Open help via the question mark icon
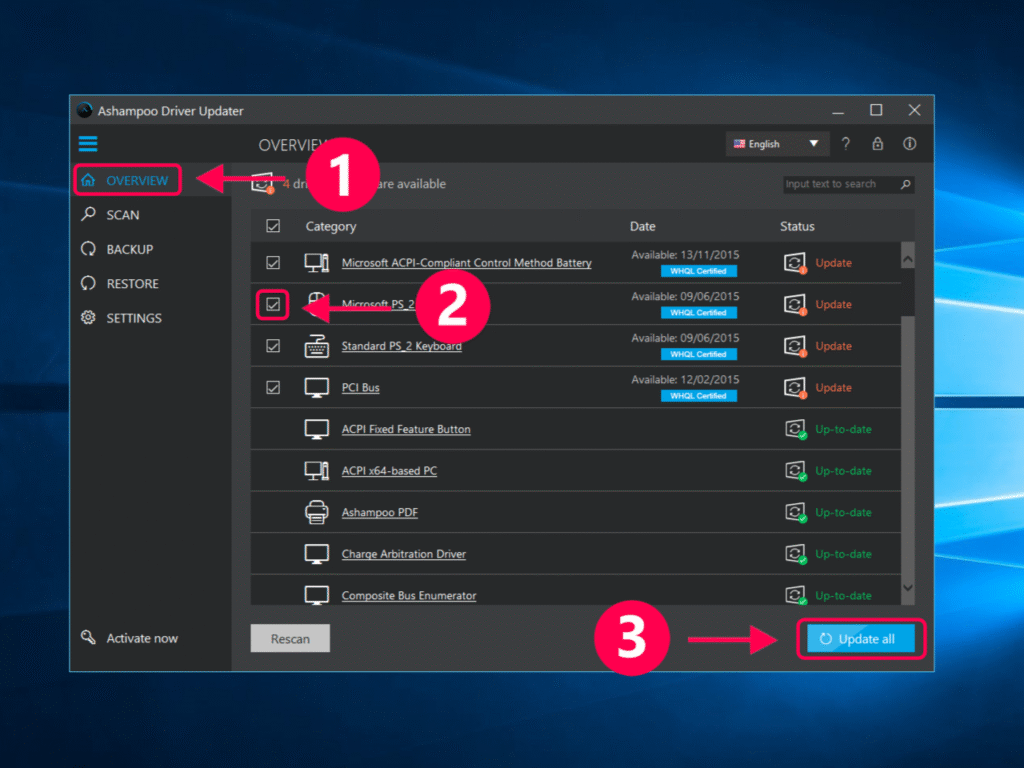Viewport: 1024px width, 768px height. point(845,144)
